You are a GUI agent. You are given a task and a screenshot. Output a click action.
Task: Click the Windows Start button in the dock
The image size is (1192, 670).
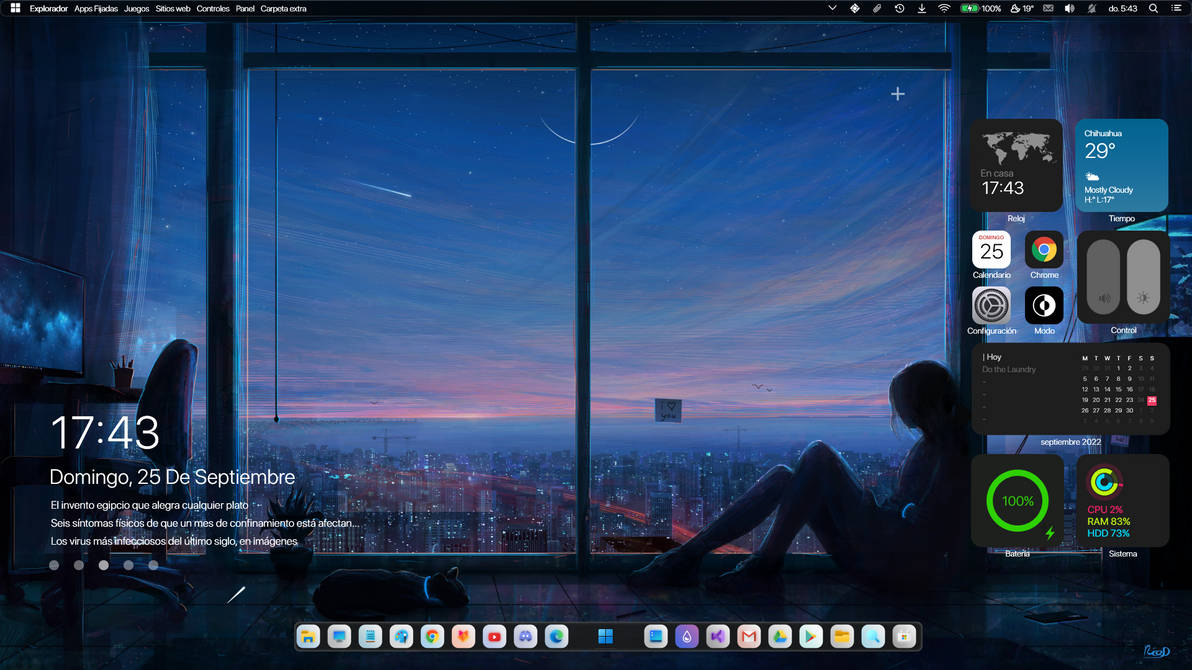point(606,636)
